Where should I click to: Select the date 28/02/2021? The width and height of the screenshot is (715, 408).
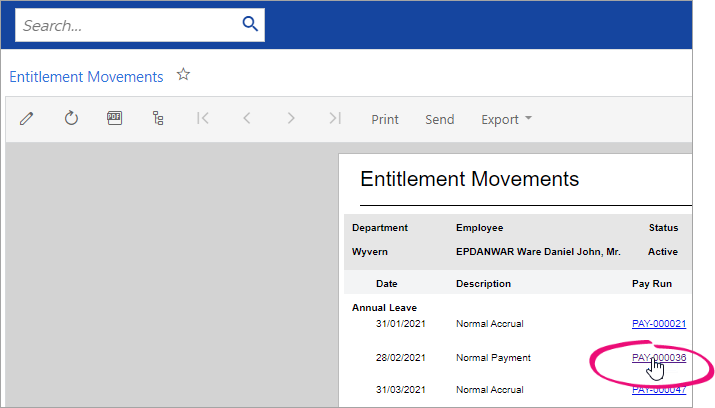[x=400, y=358]
